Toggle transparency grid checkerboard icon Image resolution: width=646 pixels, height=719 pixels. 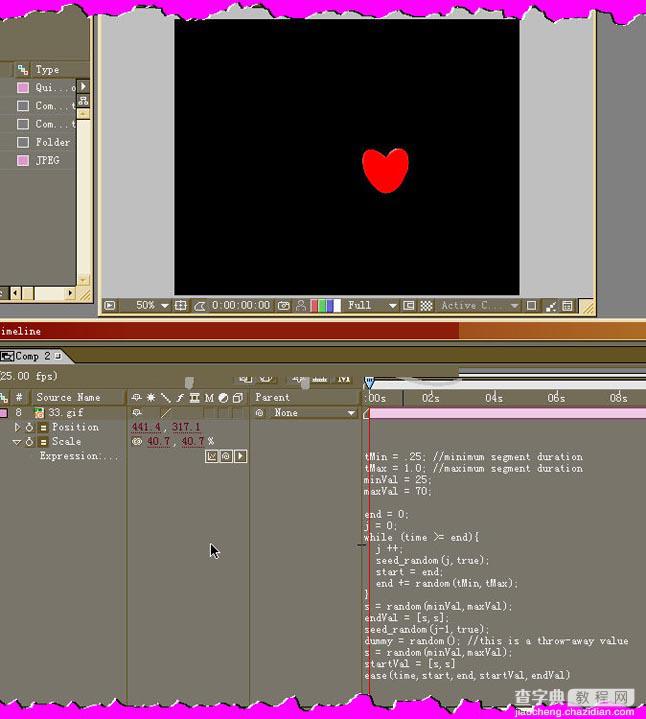426,305
